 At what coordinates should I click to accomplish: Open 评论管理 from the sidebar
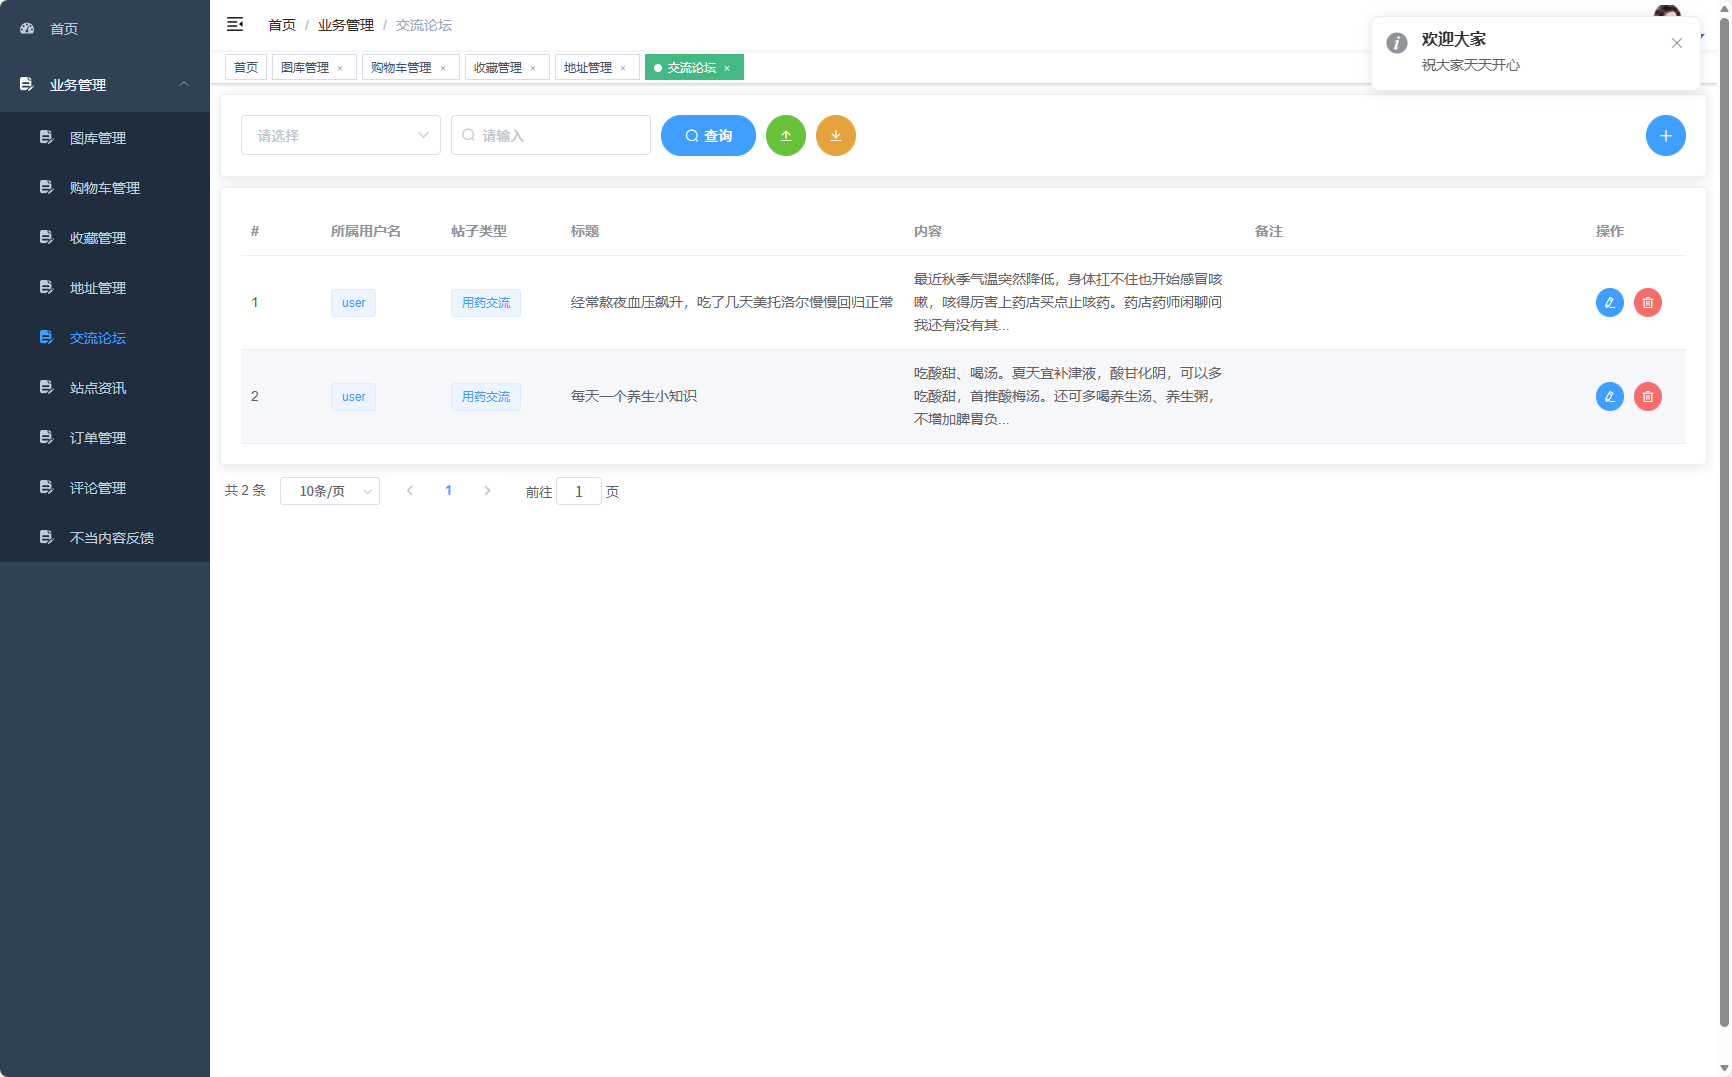(97, 487)
